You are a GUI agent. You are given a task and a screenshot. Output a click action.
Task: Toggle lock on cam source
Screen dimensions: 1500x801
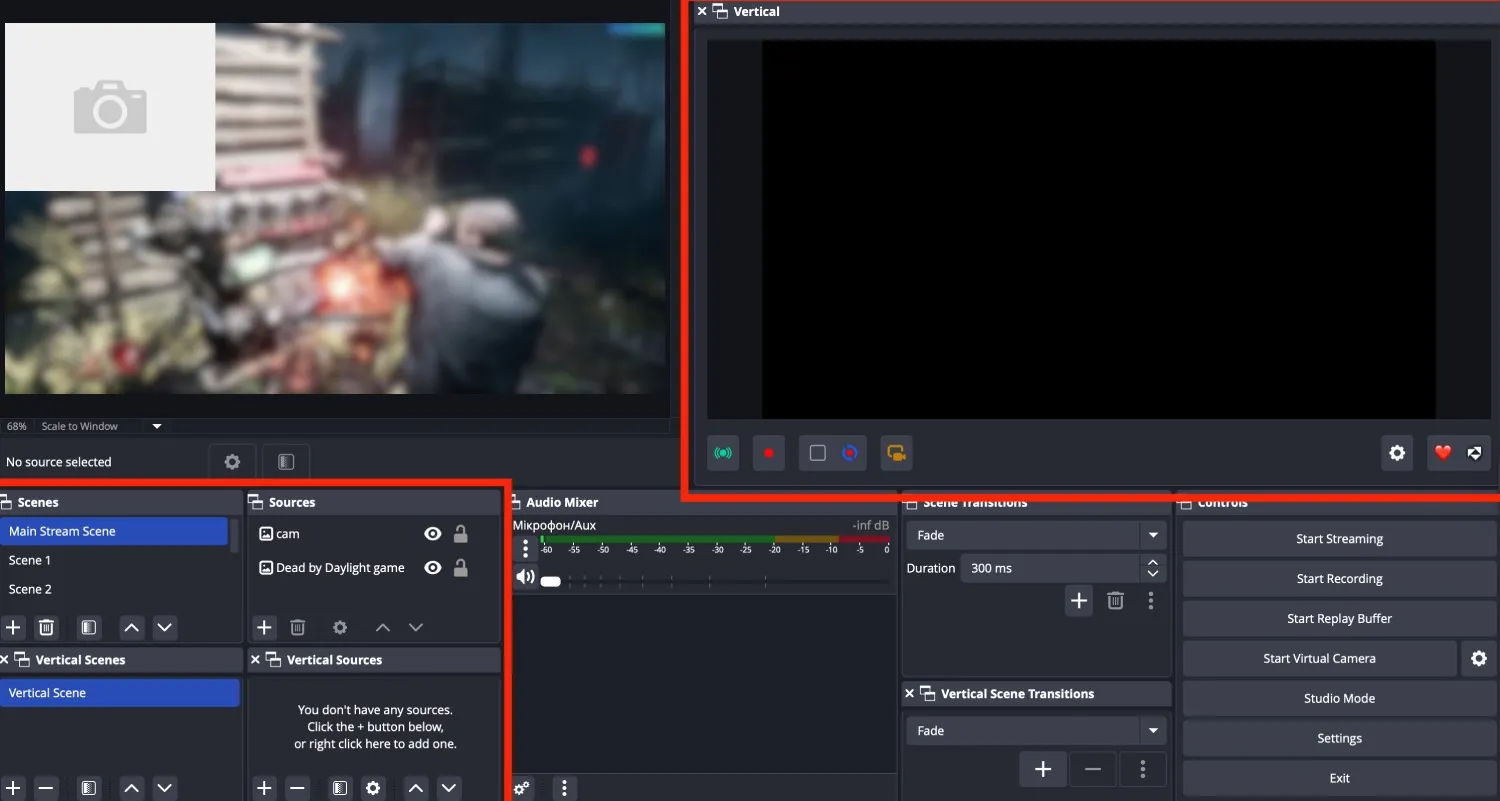(461, 534)
